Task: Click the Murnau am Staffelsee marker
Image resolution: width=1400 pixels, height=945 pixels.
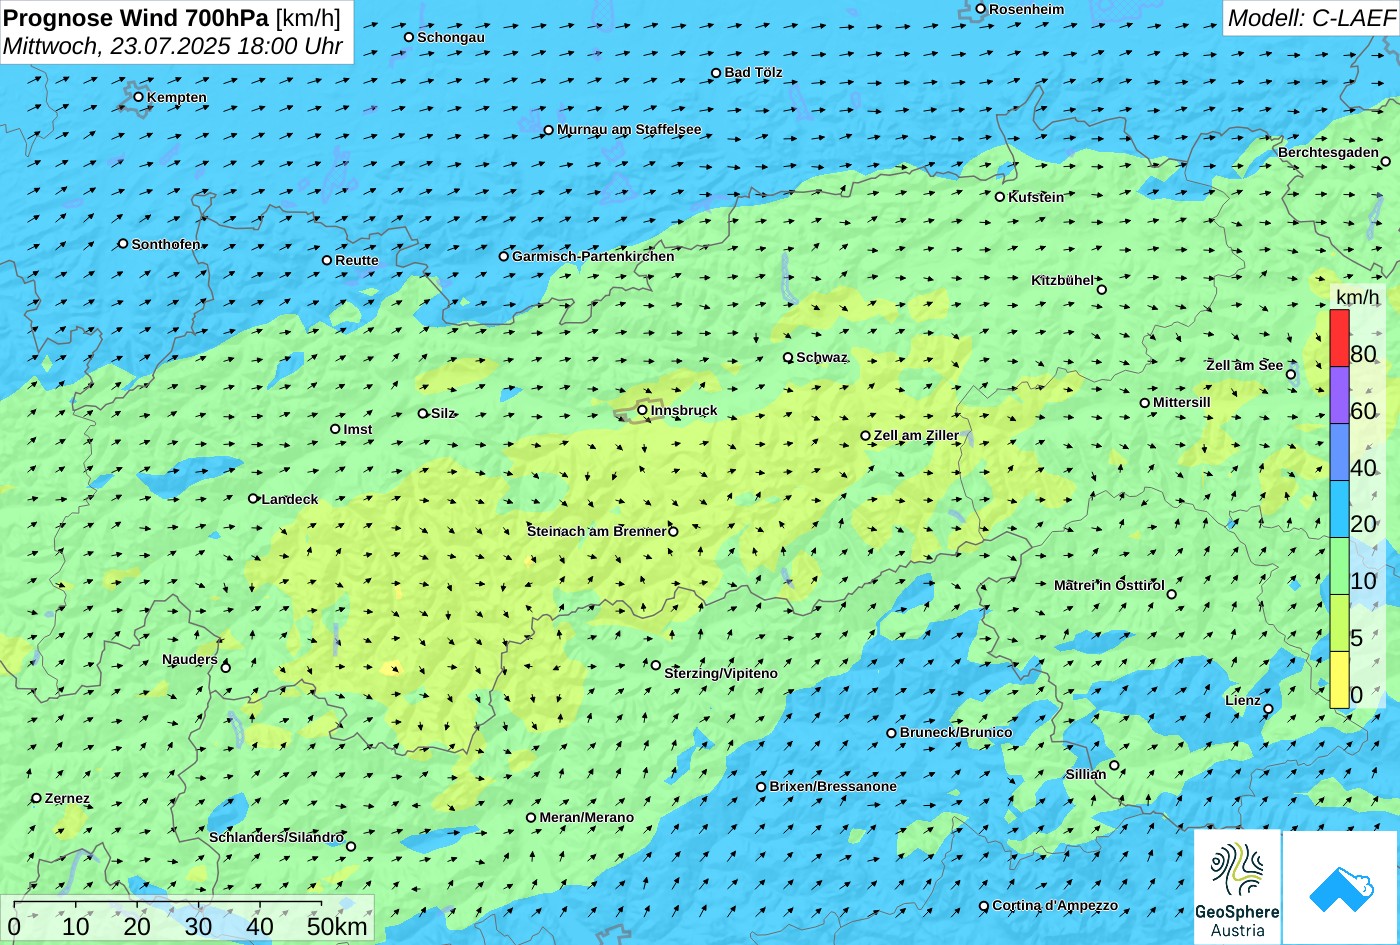Action: tap(548, 130)
